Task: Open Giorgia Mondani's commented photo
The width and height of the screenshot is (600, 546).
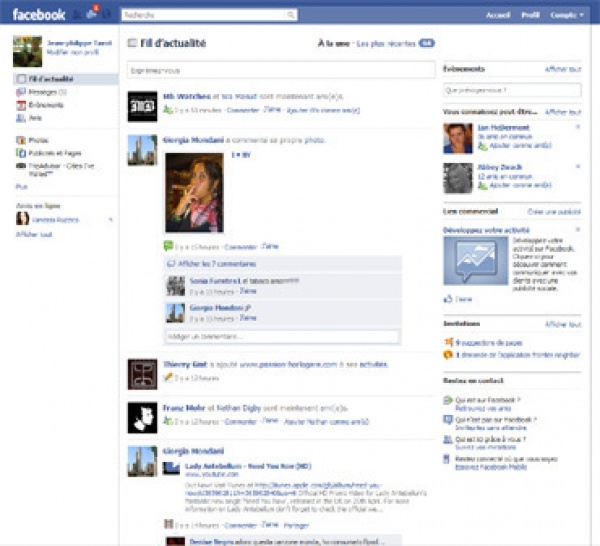Action: pos(194,192)
